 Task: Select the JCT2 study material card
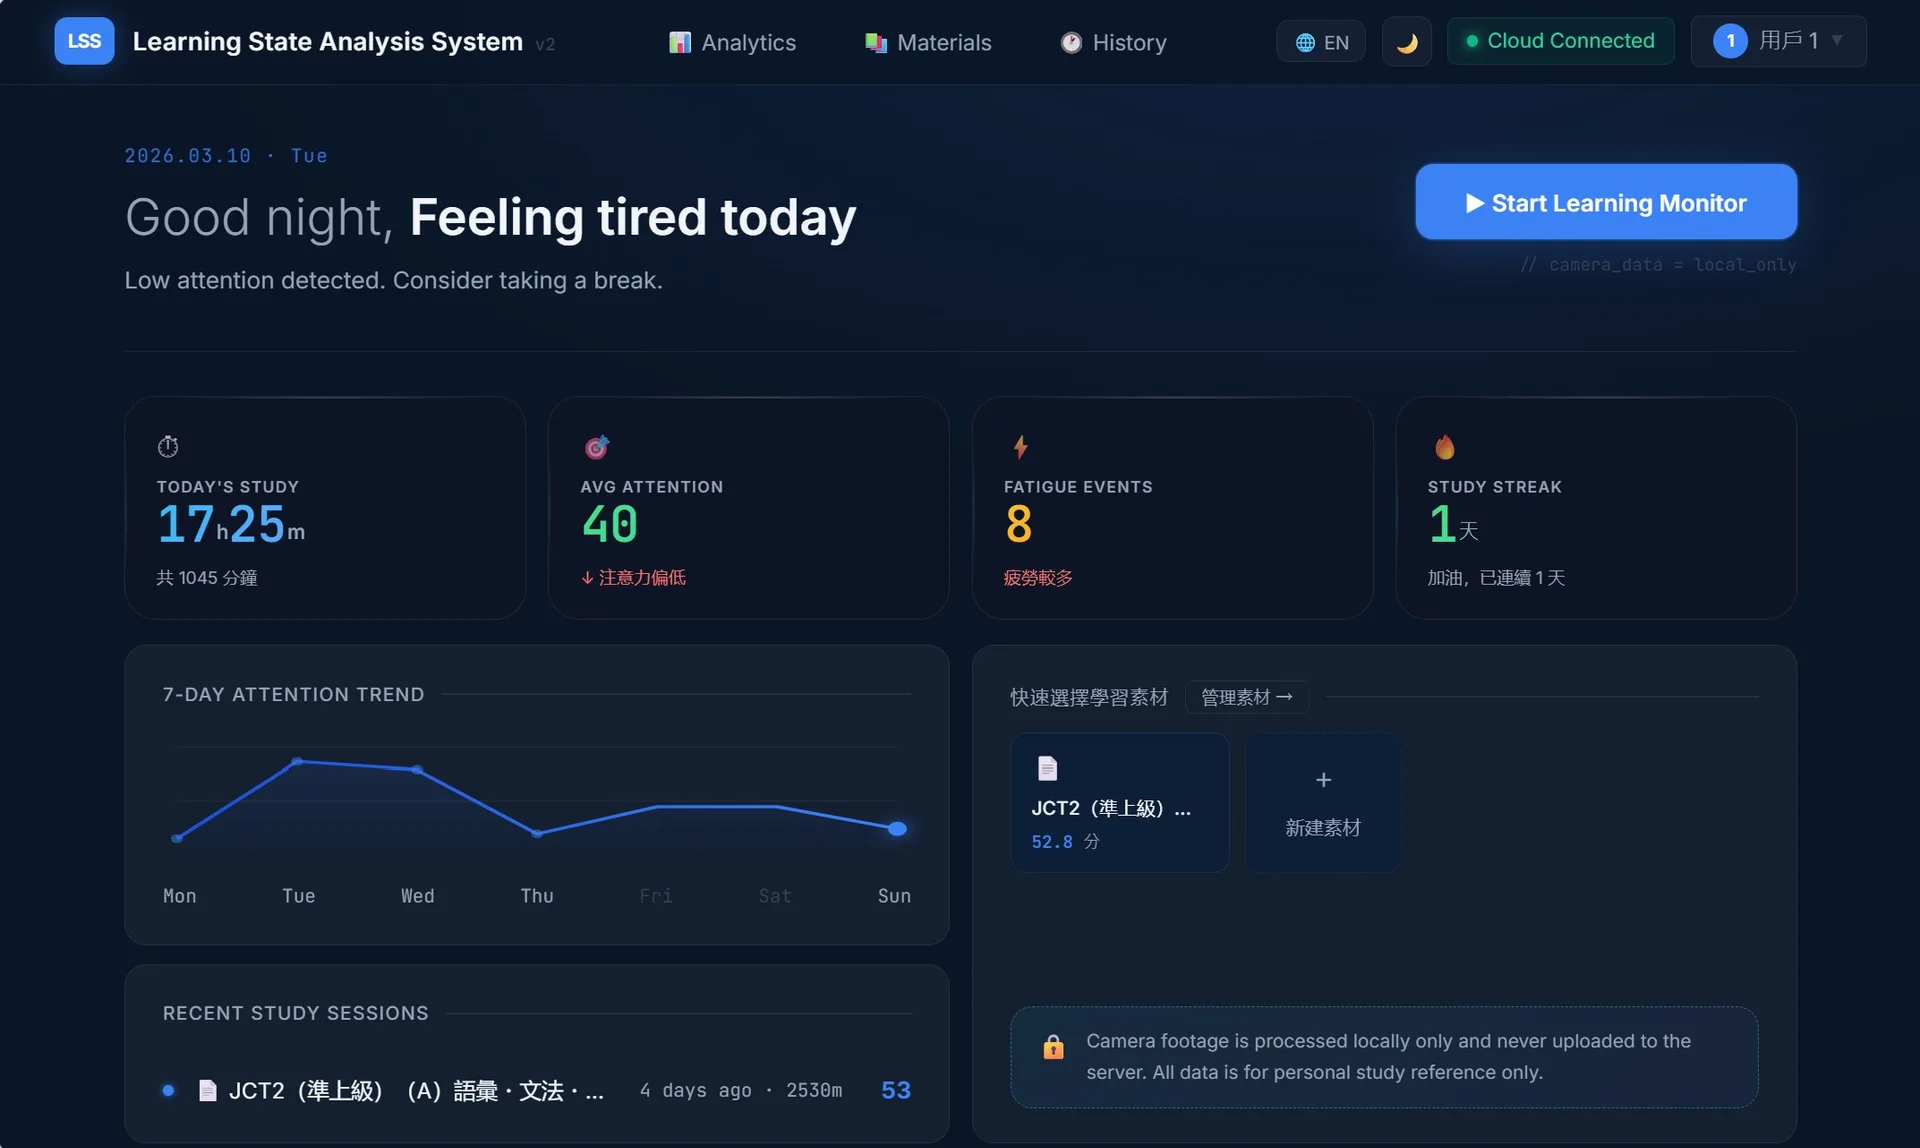click(1119, 802)
